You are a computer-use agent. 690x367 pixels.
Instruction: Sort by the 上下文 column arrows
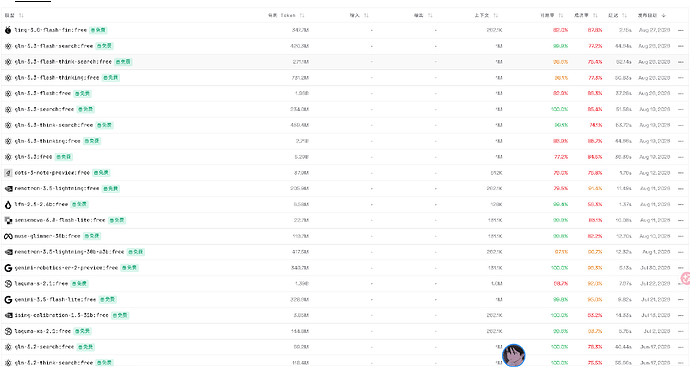495,15
